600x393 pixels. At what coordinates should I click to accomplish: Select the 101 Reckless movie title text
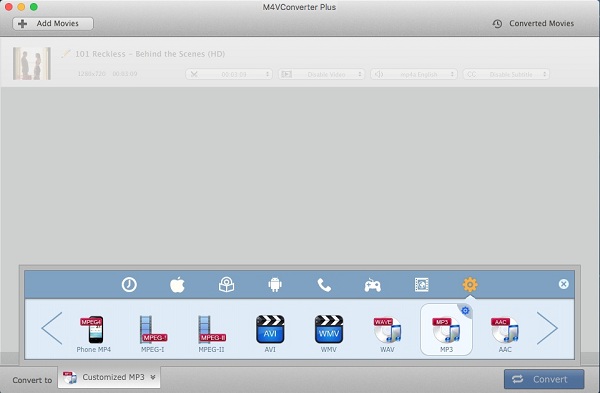(x=150, y=54)
